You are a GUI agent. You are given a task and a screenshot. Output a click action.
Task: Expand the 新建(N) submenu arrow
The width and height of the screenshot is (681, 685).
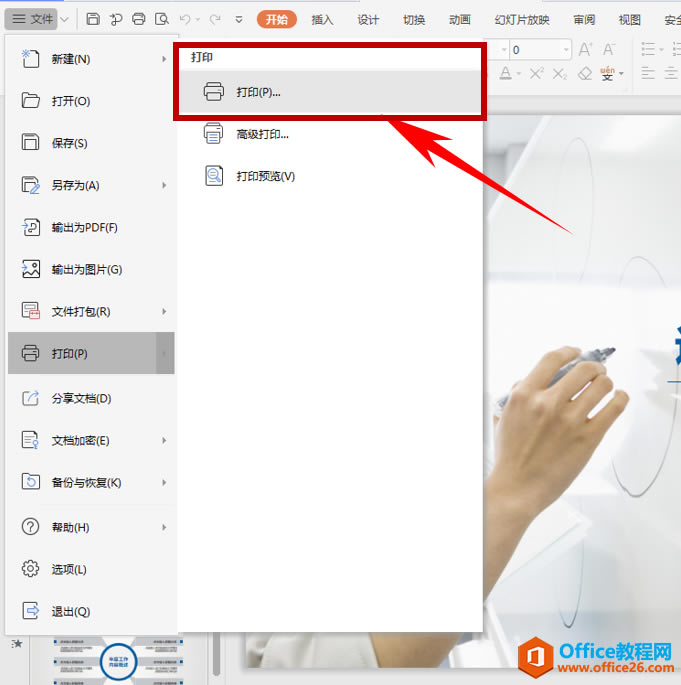pos(164,59)
